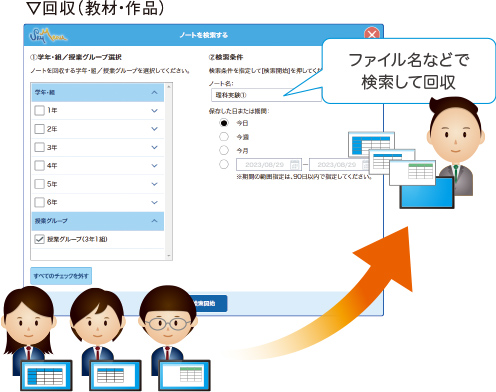Image resolution: width=496 pixels, height=392 pixels.
Task: Click the grade list scrollbar down arrow
Action: [169, 256]
